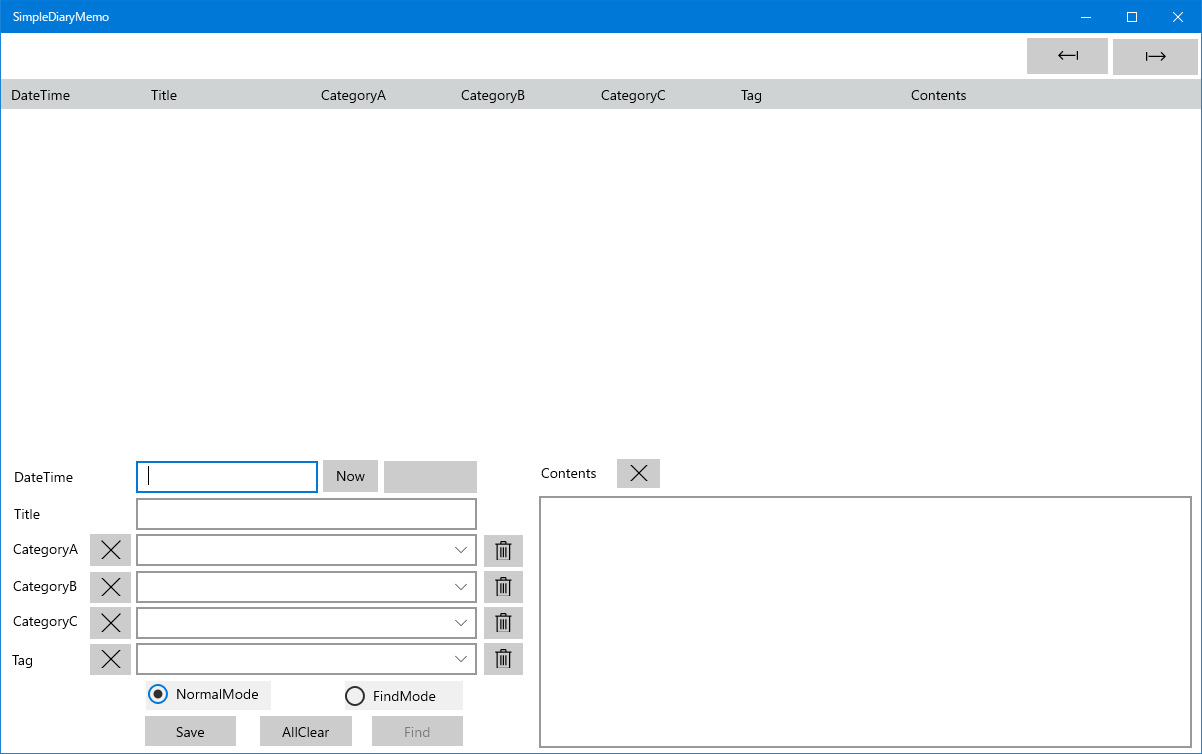
Task: Click the right arrow page button
Action: pyautogui.click(x=1155, y=56)
